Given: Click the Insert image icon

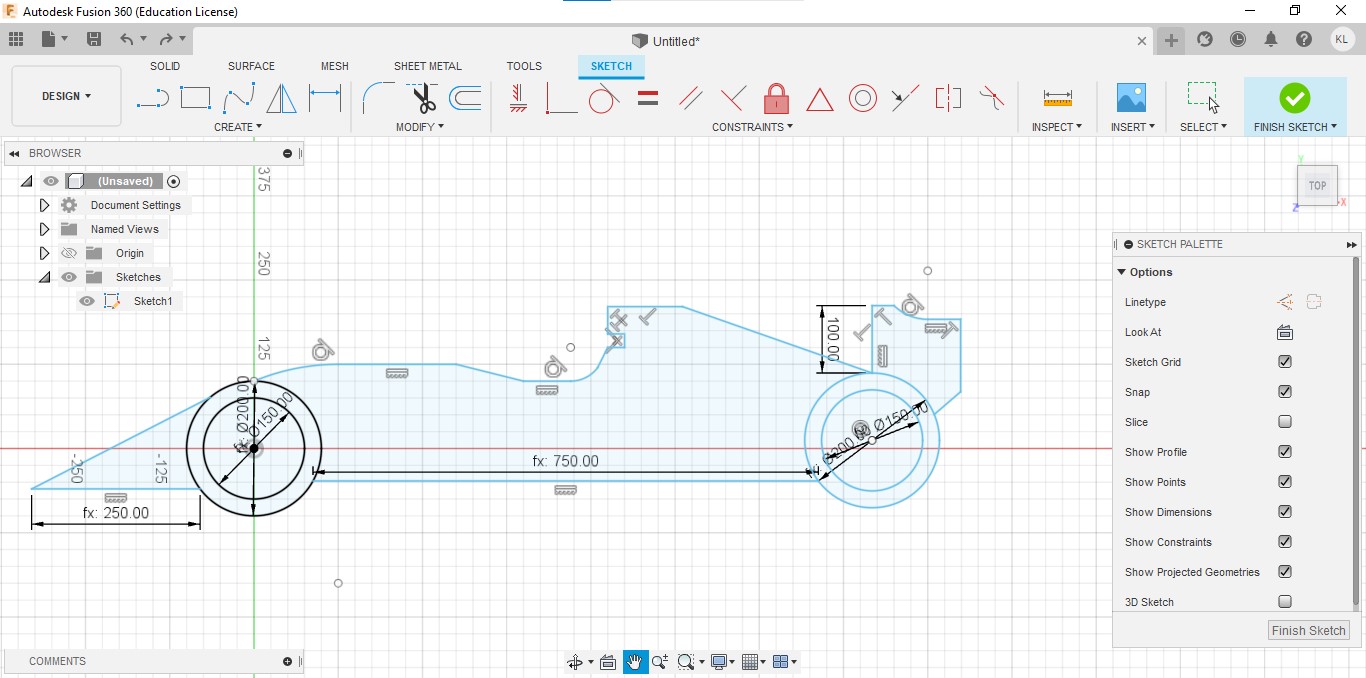Looking at the screenshot, I should click(1131, 98).
